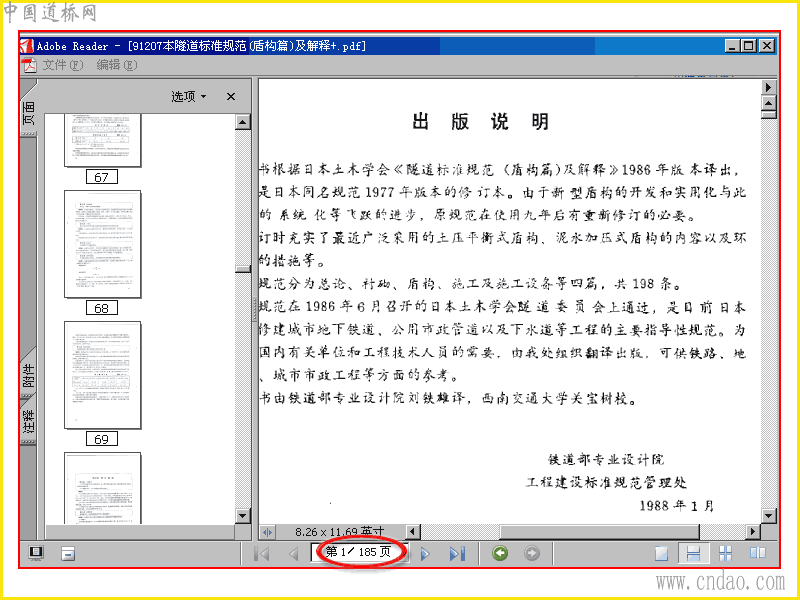Switch to the 附件 side tab
This screenshot has height=600, width=800.
29,374
